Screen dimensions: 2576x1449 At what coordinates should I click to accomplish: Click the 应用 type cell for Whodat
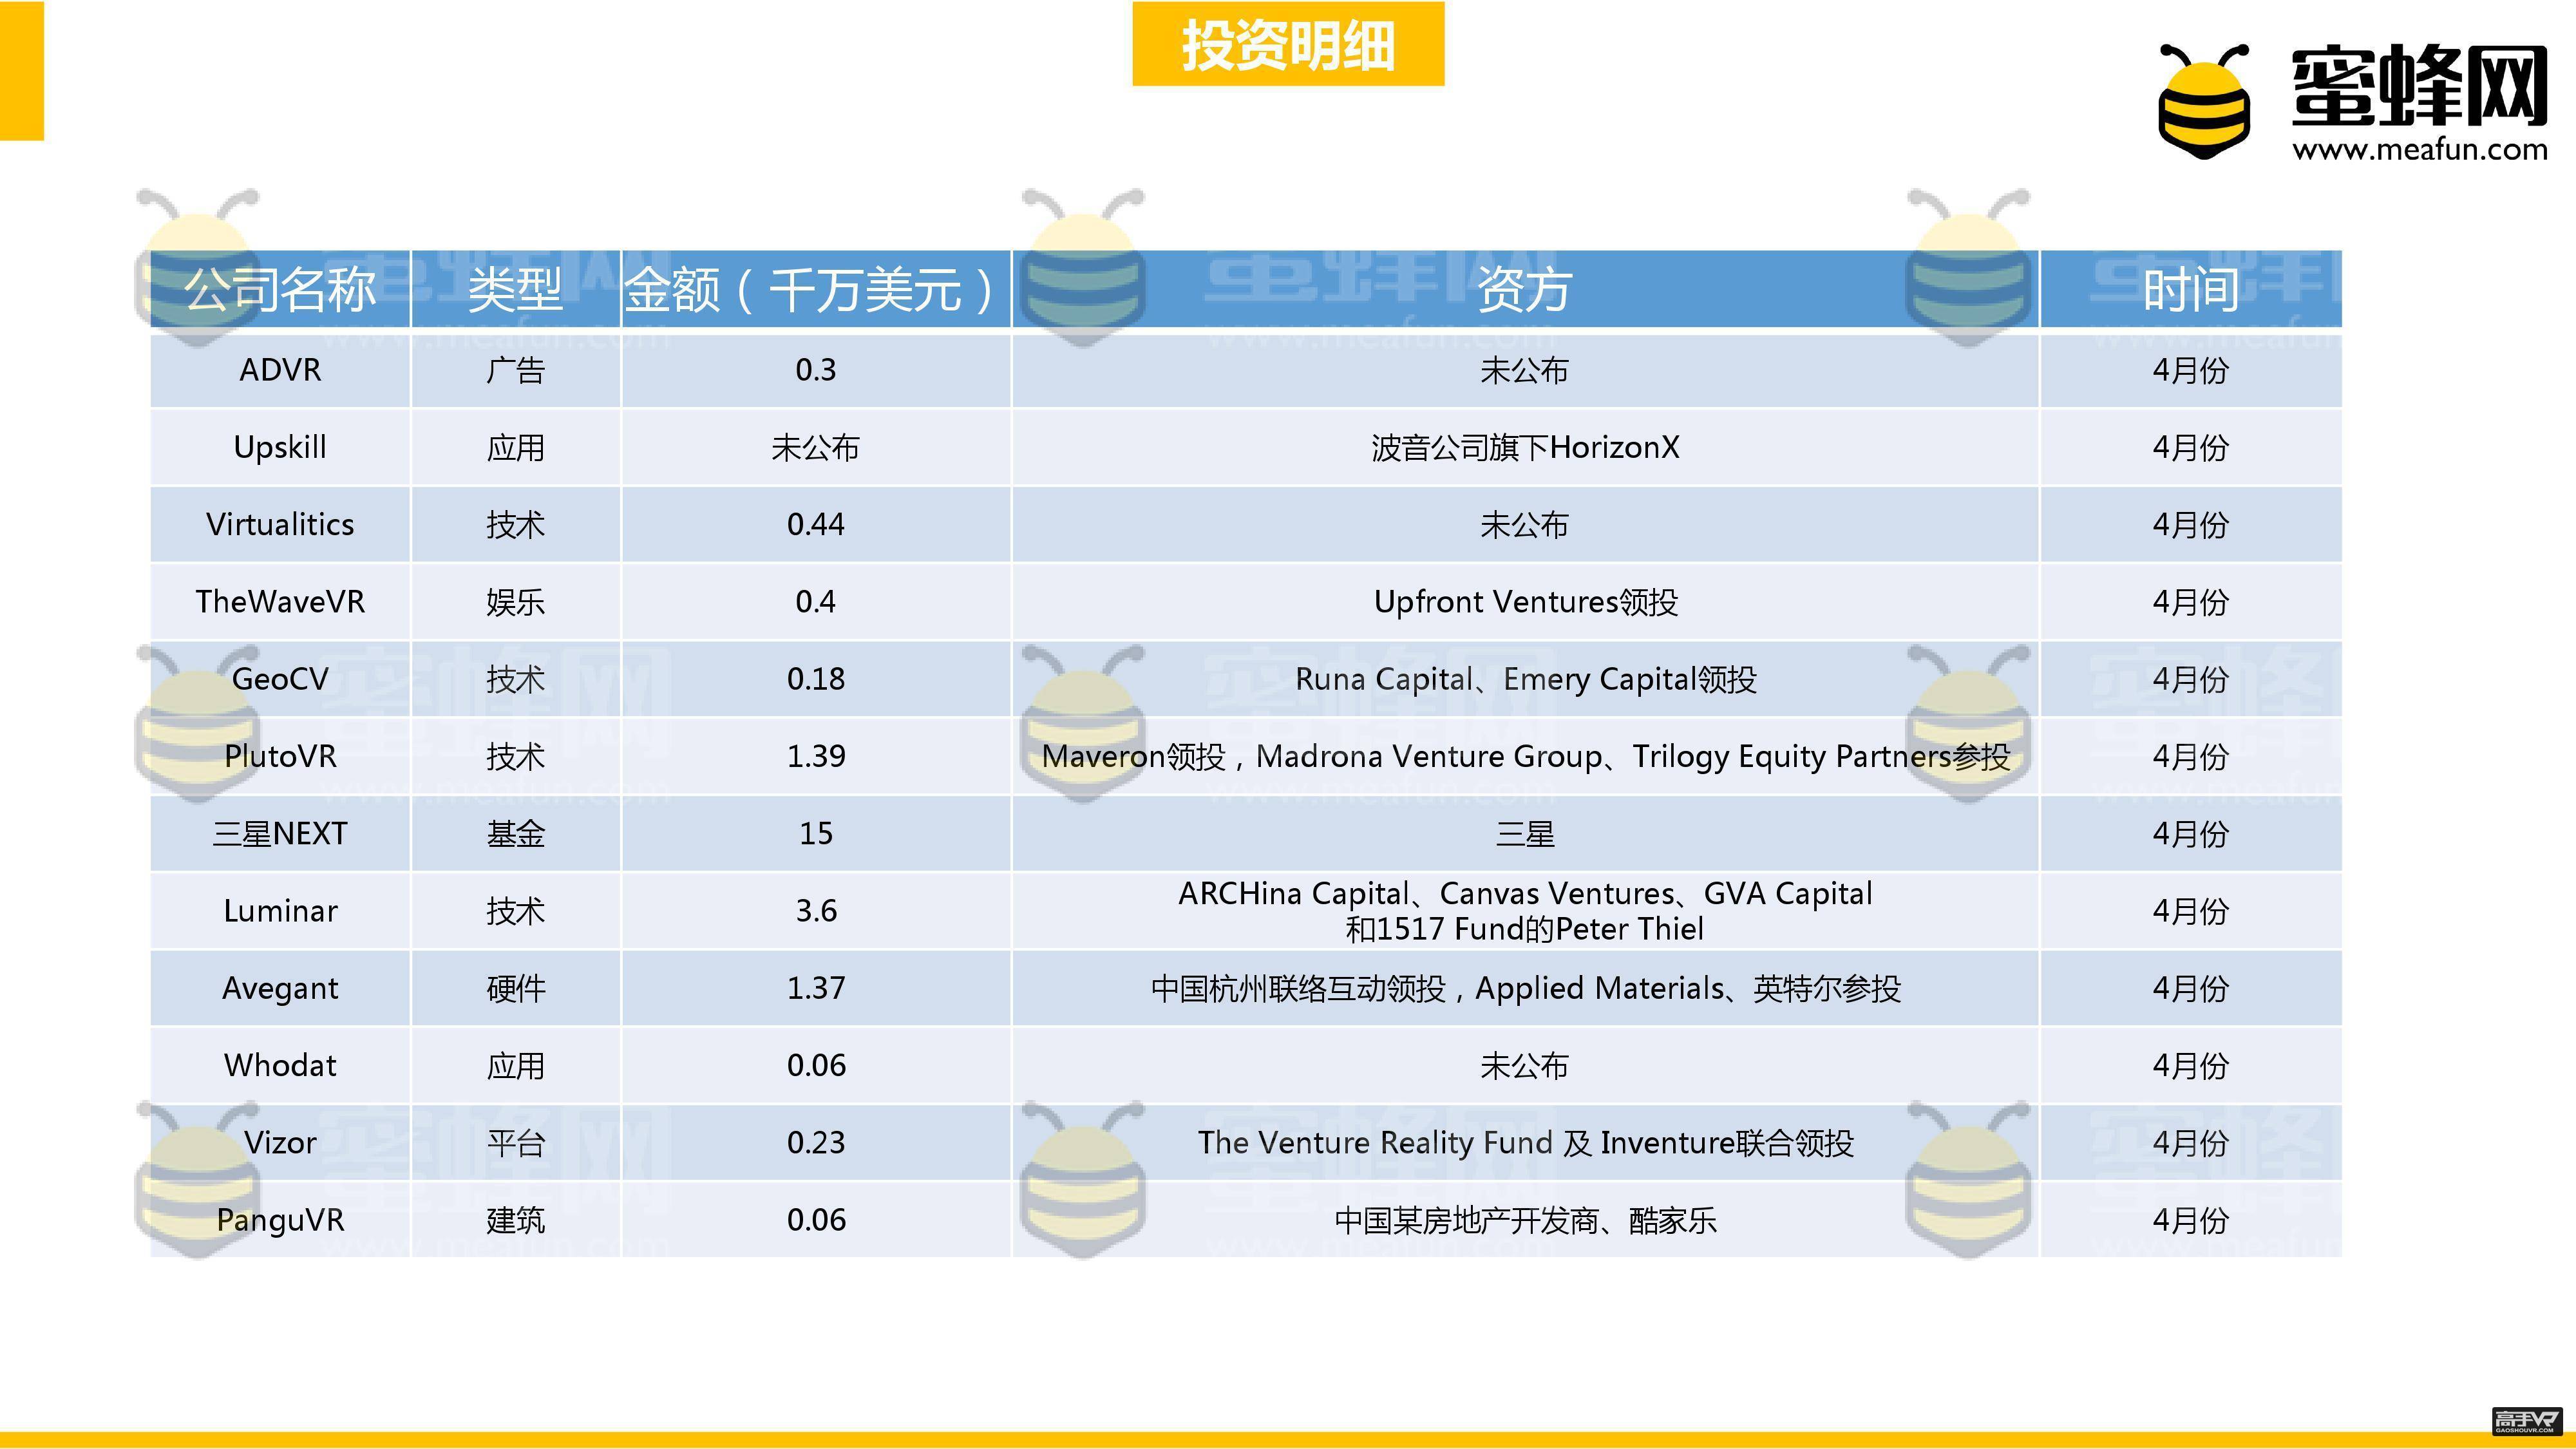pyautogui.click(x=516, y=1065)
